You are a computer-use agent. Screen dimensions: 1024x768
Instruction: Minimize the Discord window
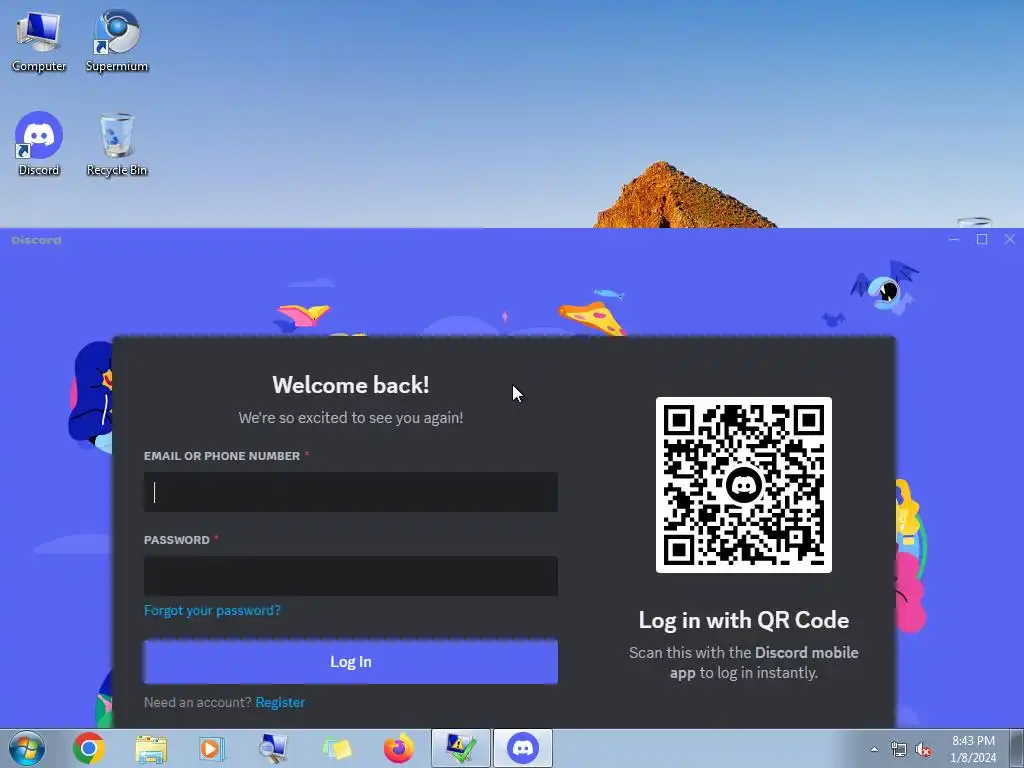click(954, 240)
